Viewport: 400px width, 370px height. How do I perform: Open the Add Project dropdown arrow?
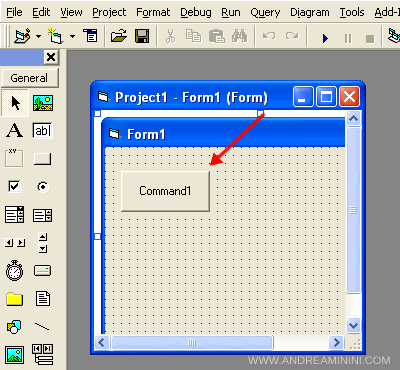pyautogui.click(x=39, y=36)
